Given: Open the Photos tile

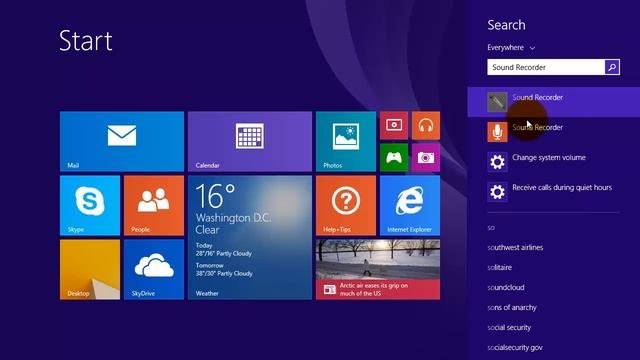Looking at the screenshot, I should (x=346, y=141).
